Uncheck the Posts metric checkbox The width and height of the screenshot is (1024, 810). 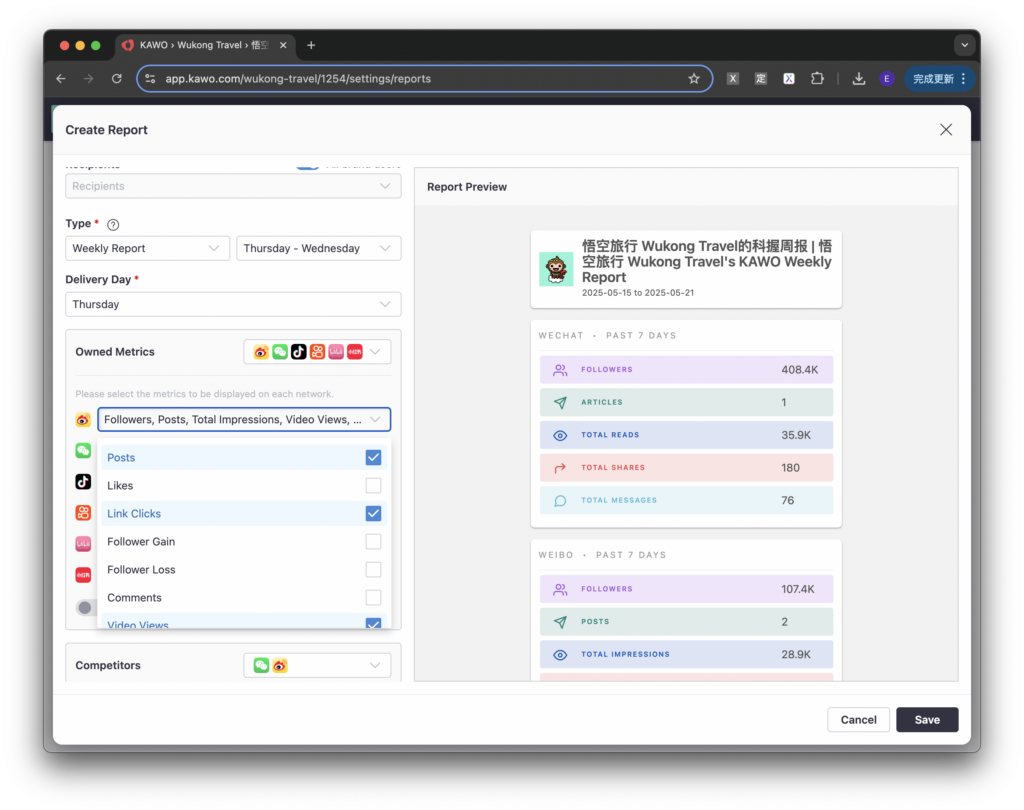tap(373, 458)
